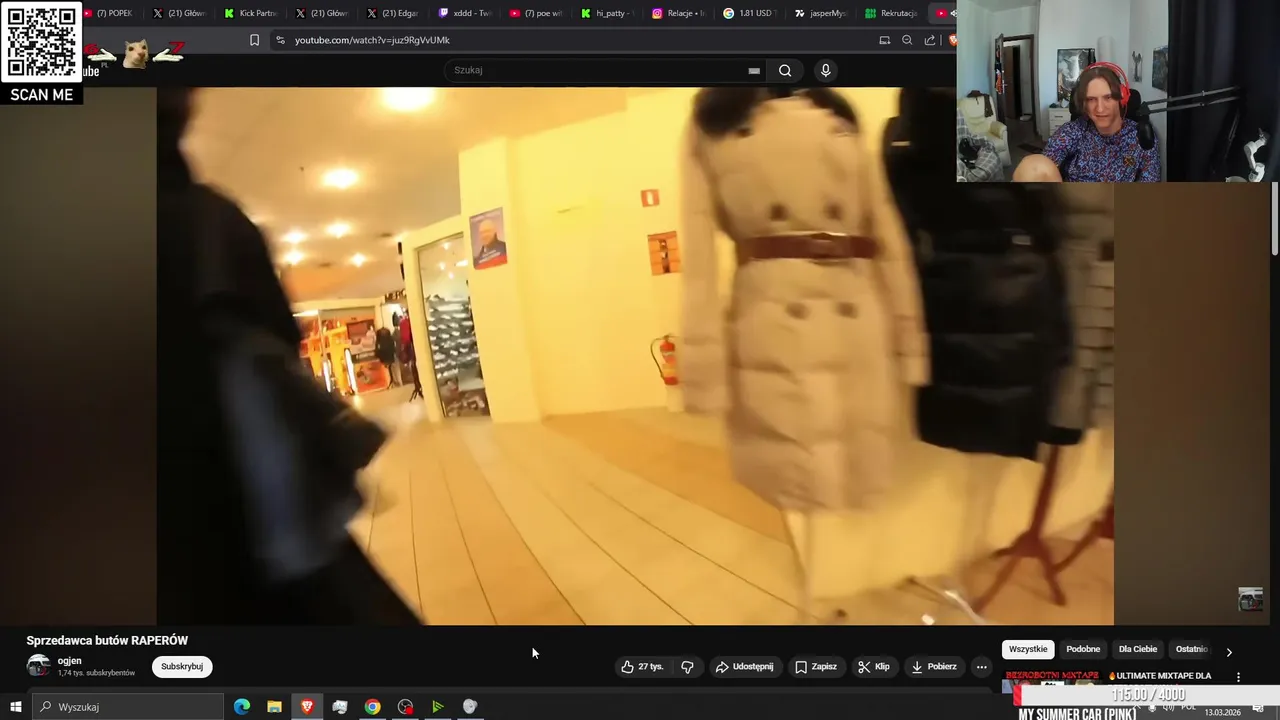Open the round dark app icon after Chrome
The width and height of the screenshot is (1280, 720).
405,707
